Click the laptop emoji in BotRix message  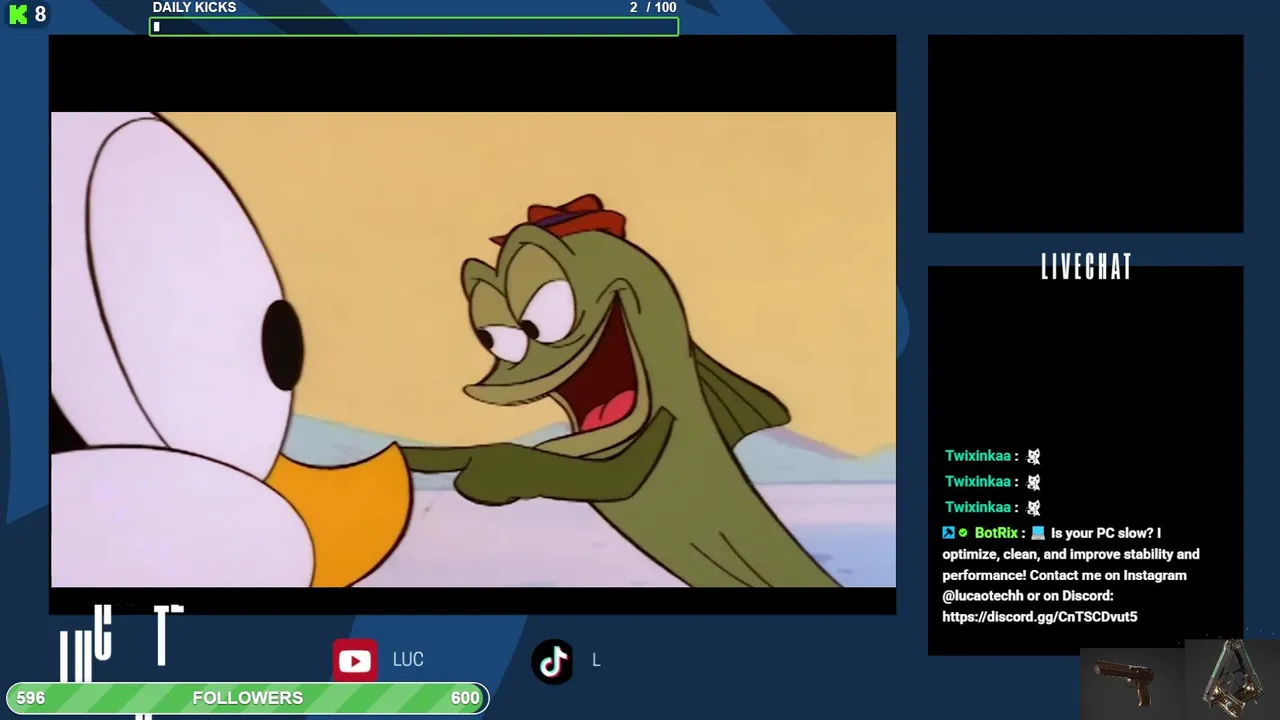click(1038, 533)
